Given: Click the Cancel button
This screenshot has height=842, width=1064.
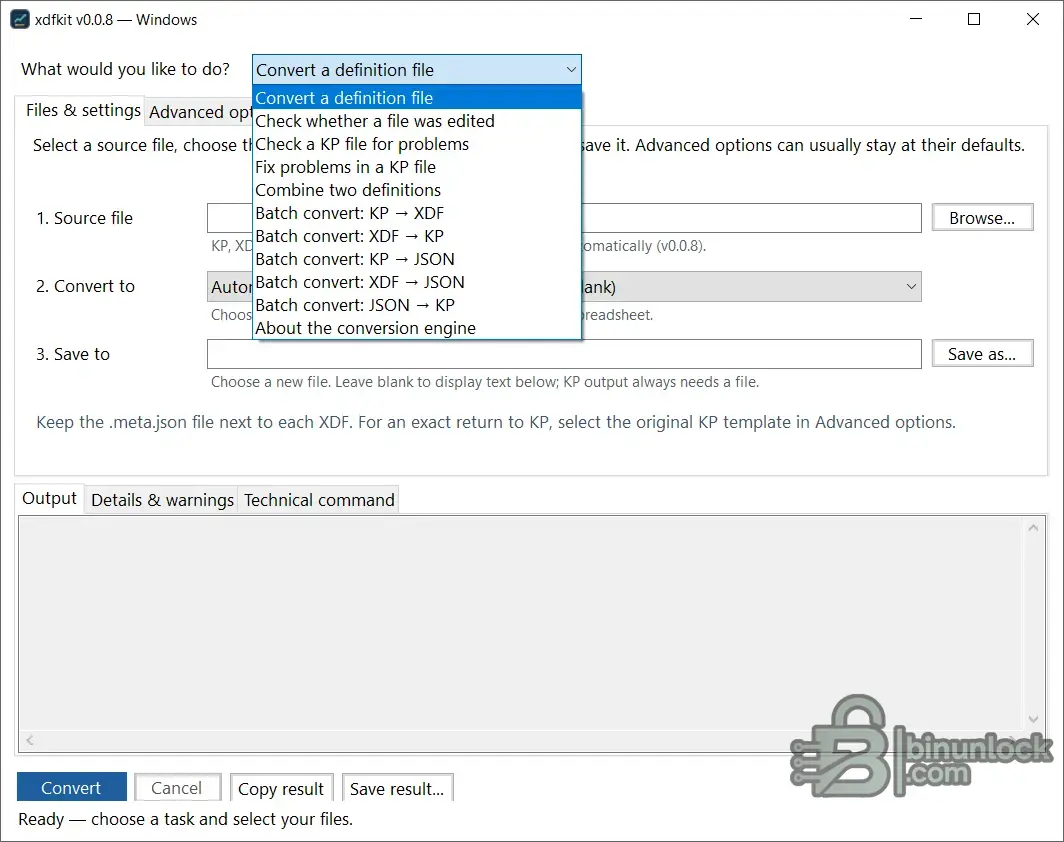Looking at the screenshot, I should [x=177, y=787].
